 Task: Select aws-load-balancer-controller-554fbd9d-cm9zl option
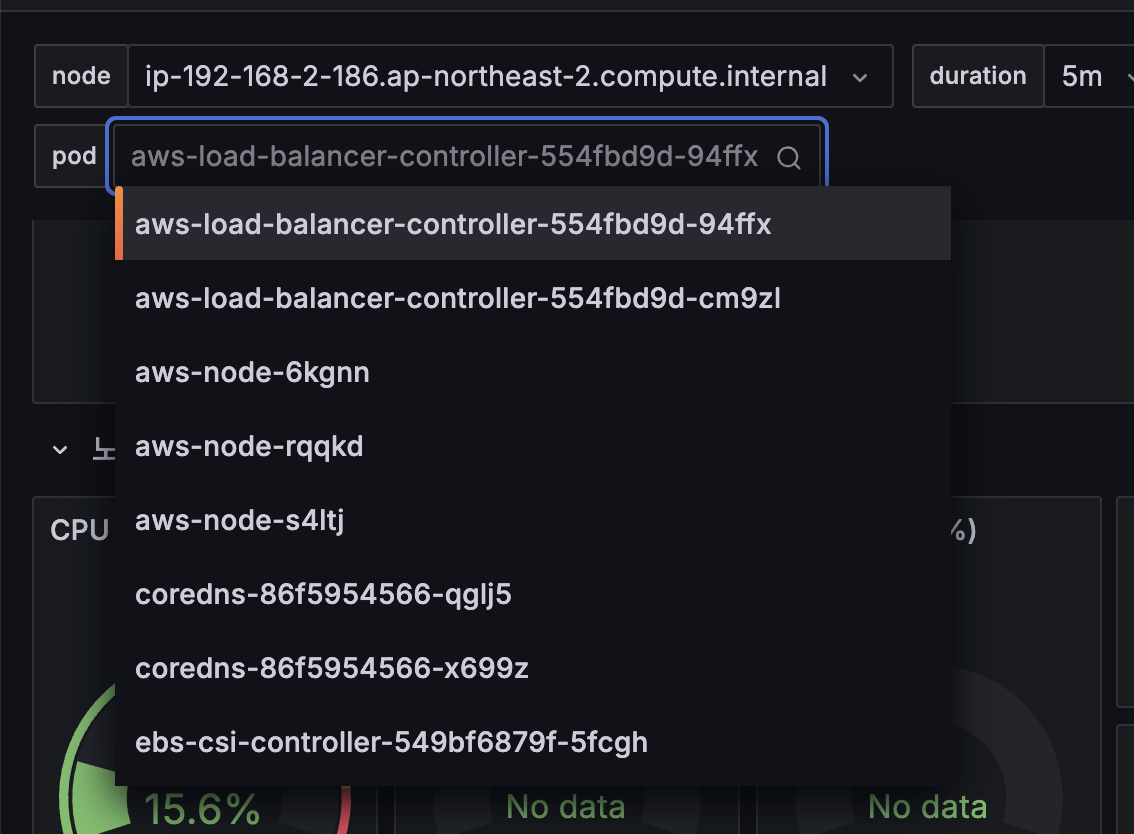(x=532, y=298)
